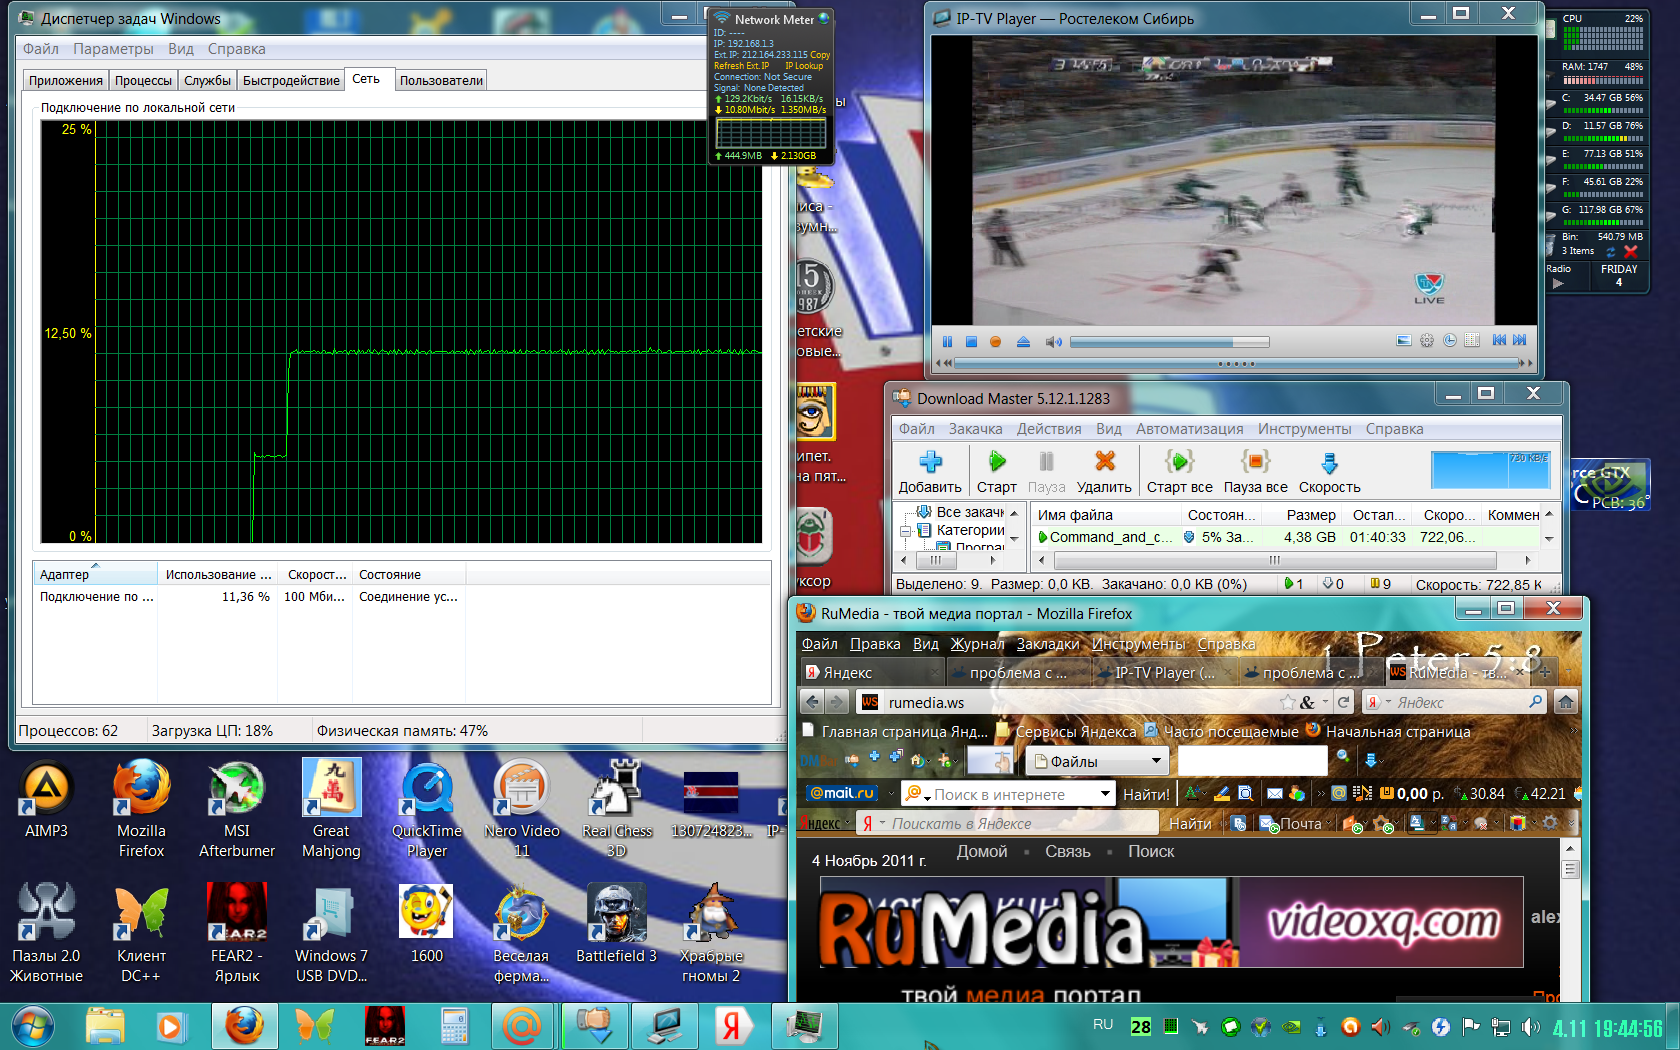Open IP-TV Player settings gear
Viewport: 1680px width, 1050px height.
click(x=1427, y=341)
